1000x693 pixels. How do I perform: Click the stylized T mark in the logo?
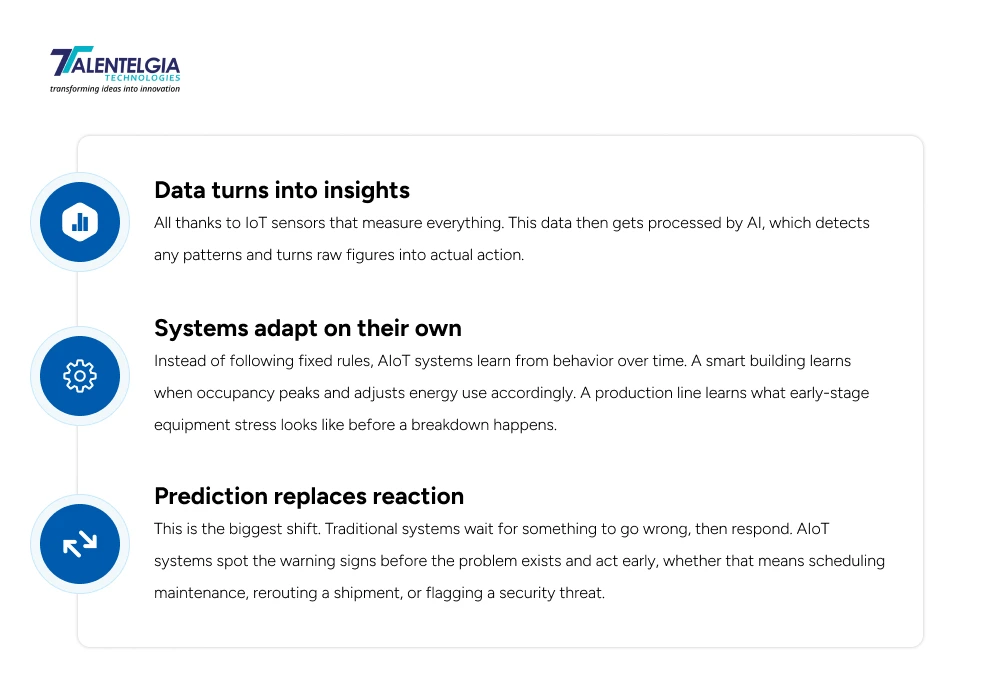[70, 61]
